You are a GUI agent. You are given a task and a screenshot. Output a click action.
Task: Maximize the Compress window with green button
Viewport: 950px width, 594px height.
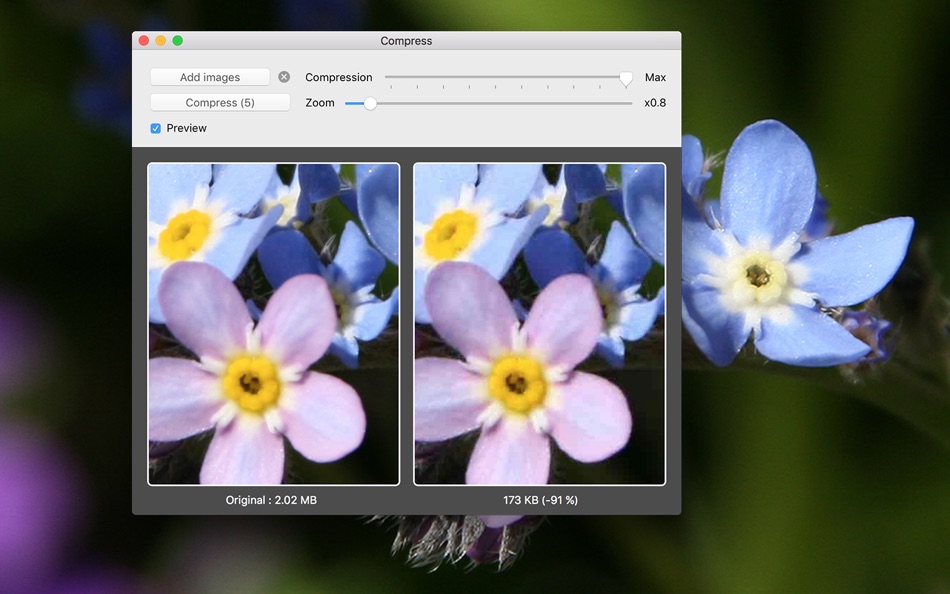pos(178,41)
